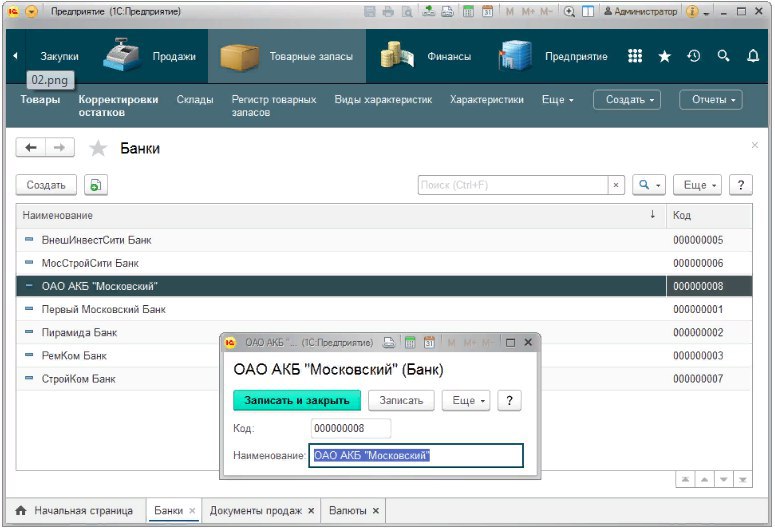This screenshot has height=530, width=775.
Task: Open the 1C main menu dropdown
Action: click(32, 11)
